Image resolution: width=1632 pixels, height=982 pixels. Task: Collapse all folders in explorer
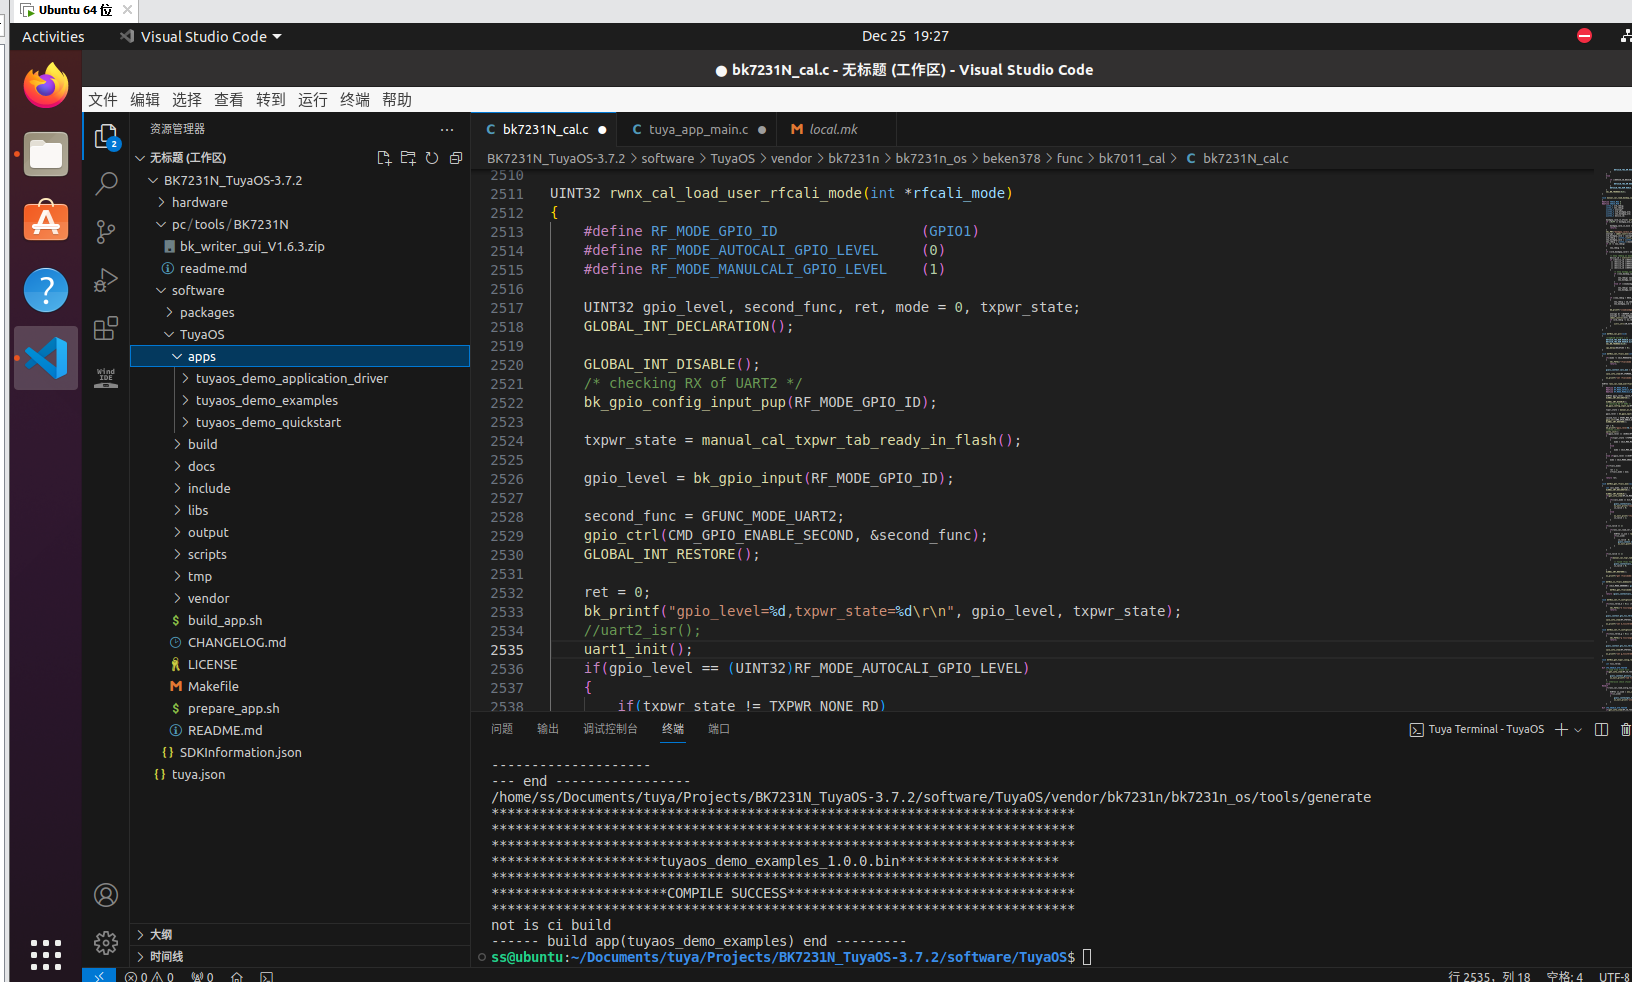point(456,158)
